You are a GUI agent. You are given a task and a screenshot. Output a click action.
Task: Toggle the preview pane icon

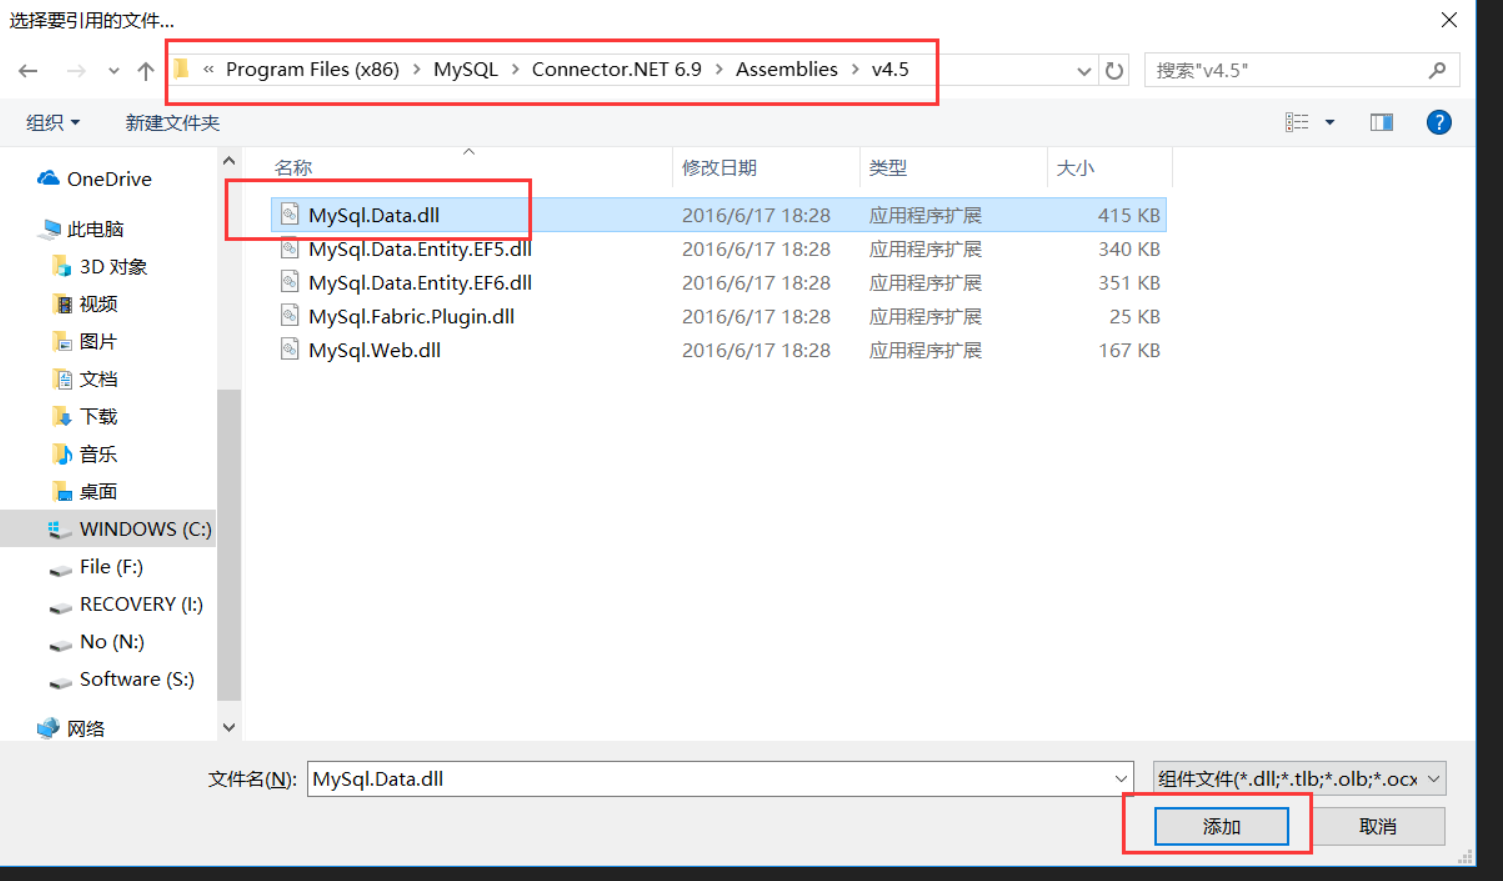click(1381, 122)
